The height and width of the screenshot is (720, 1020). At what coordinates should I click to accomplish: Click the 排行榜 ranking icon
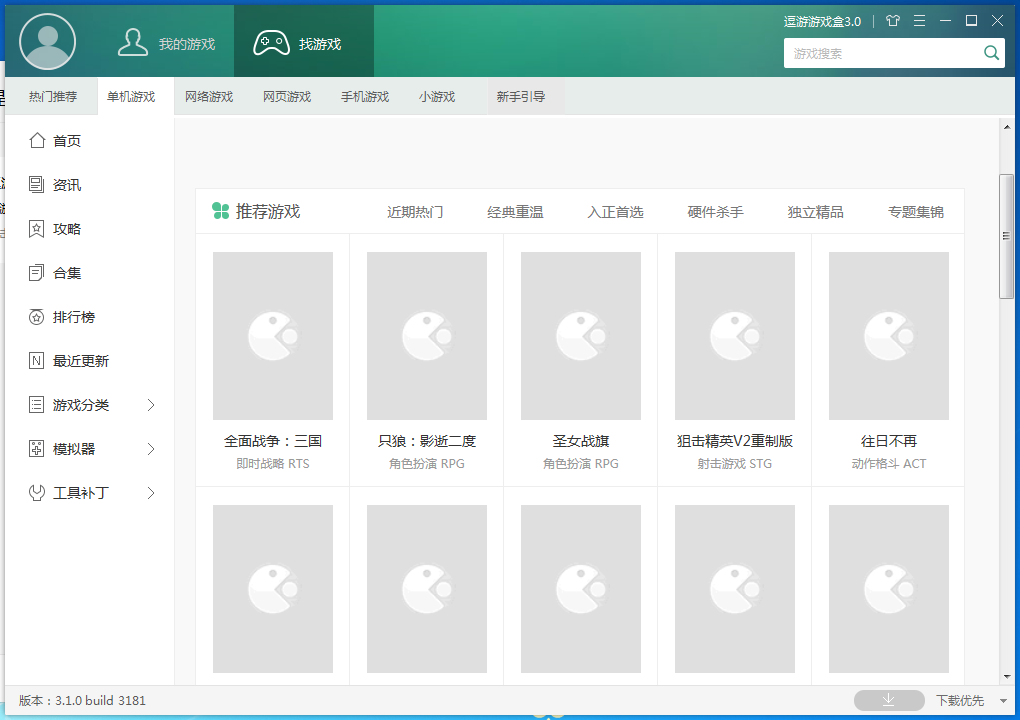point(37,317)
